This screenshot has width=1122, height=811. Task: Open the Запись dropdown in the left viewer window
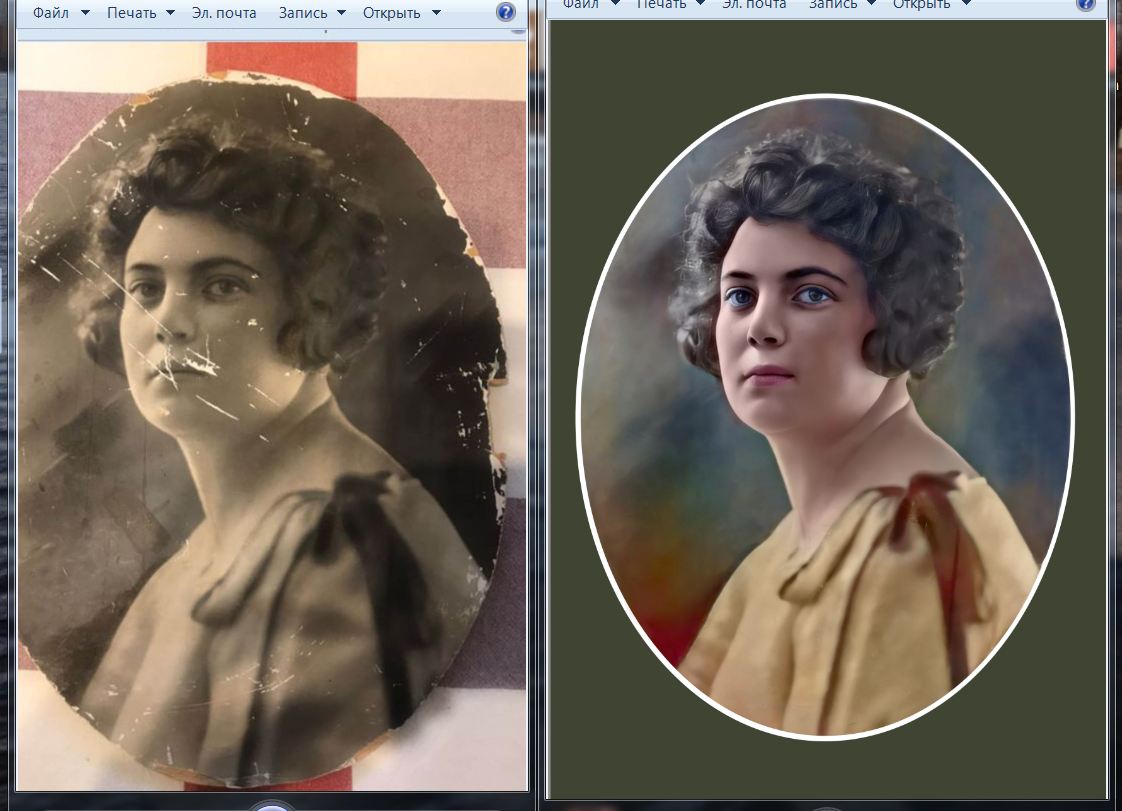pyautogui.click(x=311, y=13)
